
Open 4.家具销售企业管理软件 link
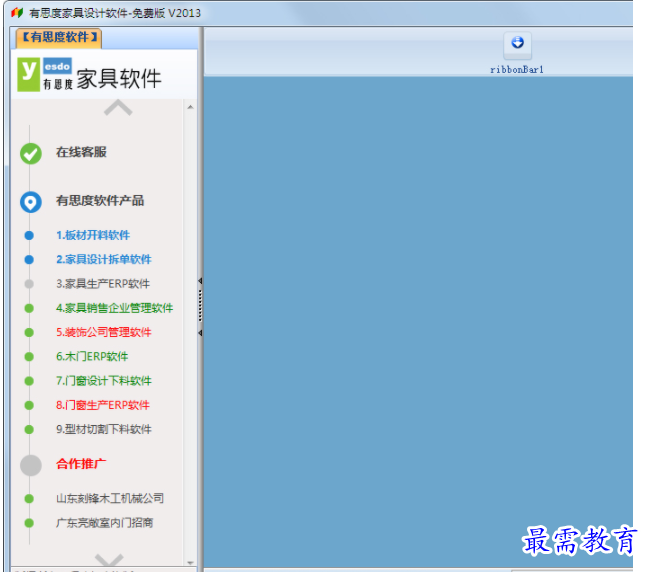pos(115,308)
